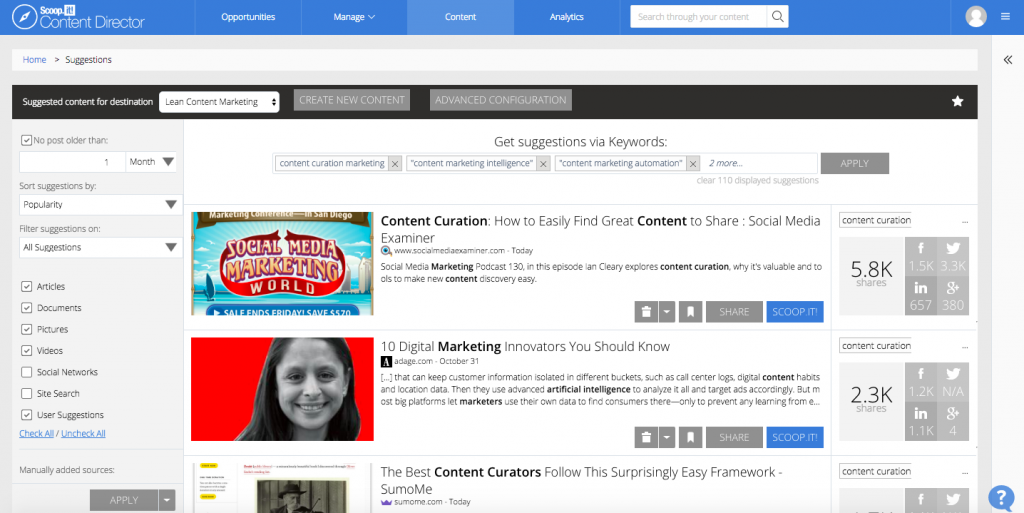Viewport: 1024px width, 513px height.
Task: Click the search magnifier icon
Action: click(777, 17)
